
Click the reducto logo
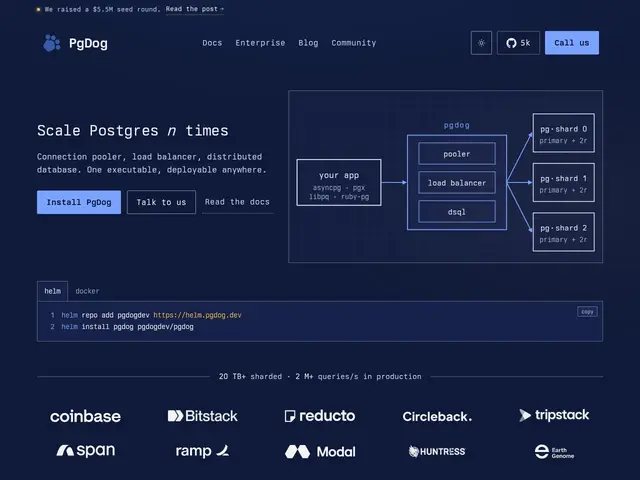[x=320, y=416]
